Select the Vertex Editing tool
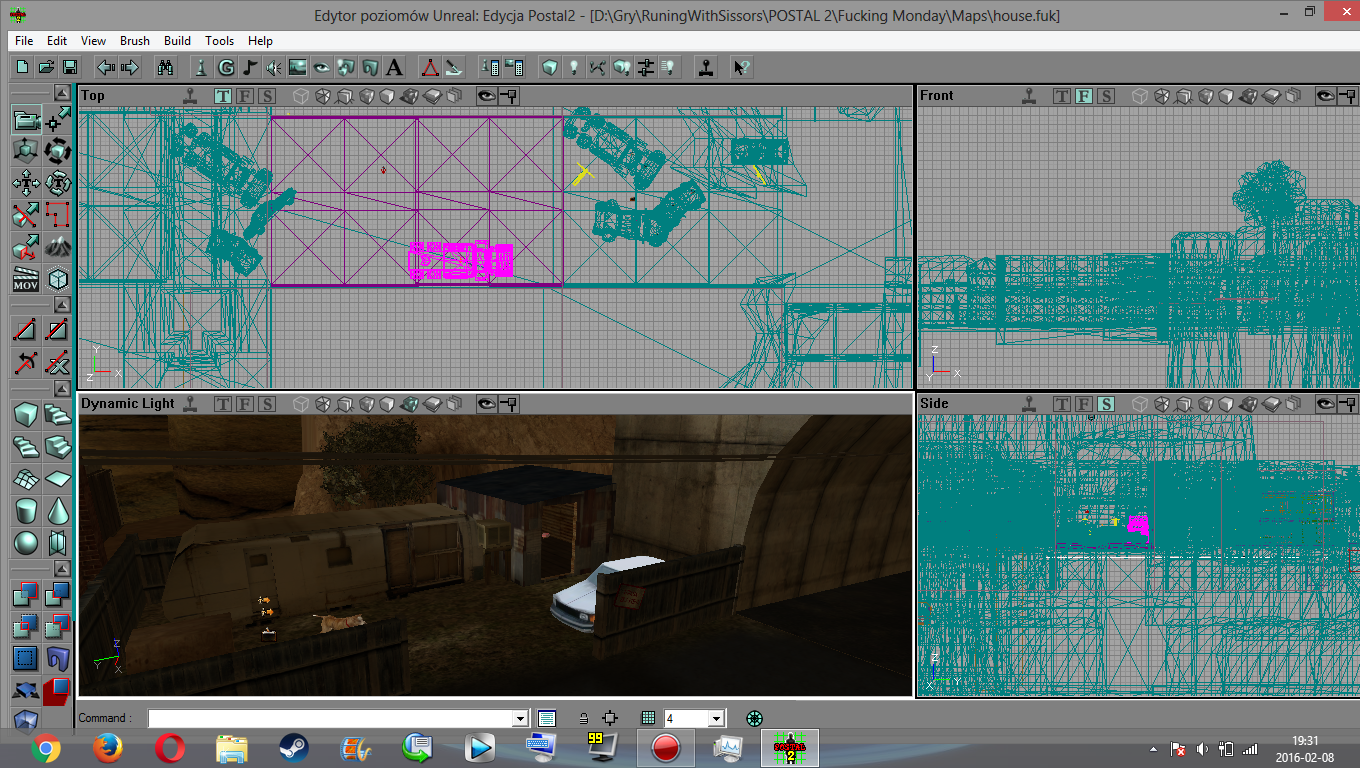Image resolution: width=1360 pixels, height=768 pixels. (58, 121)
